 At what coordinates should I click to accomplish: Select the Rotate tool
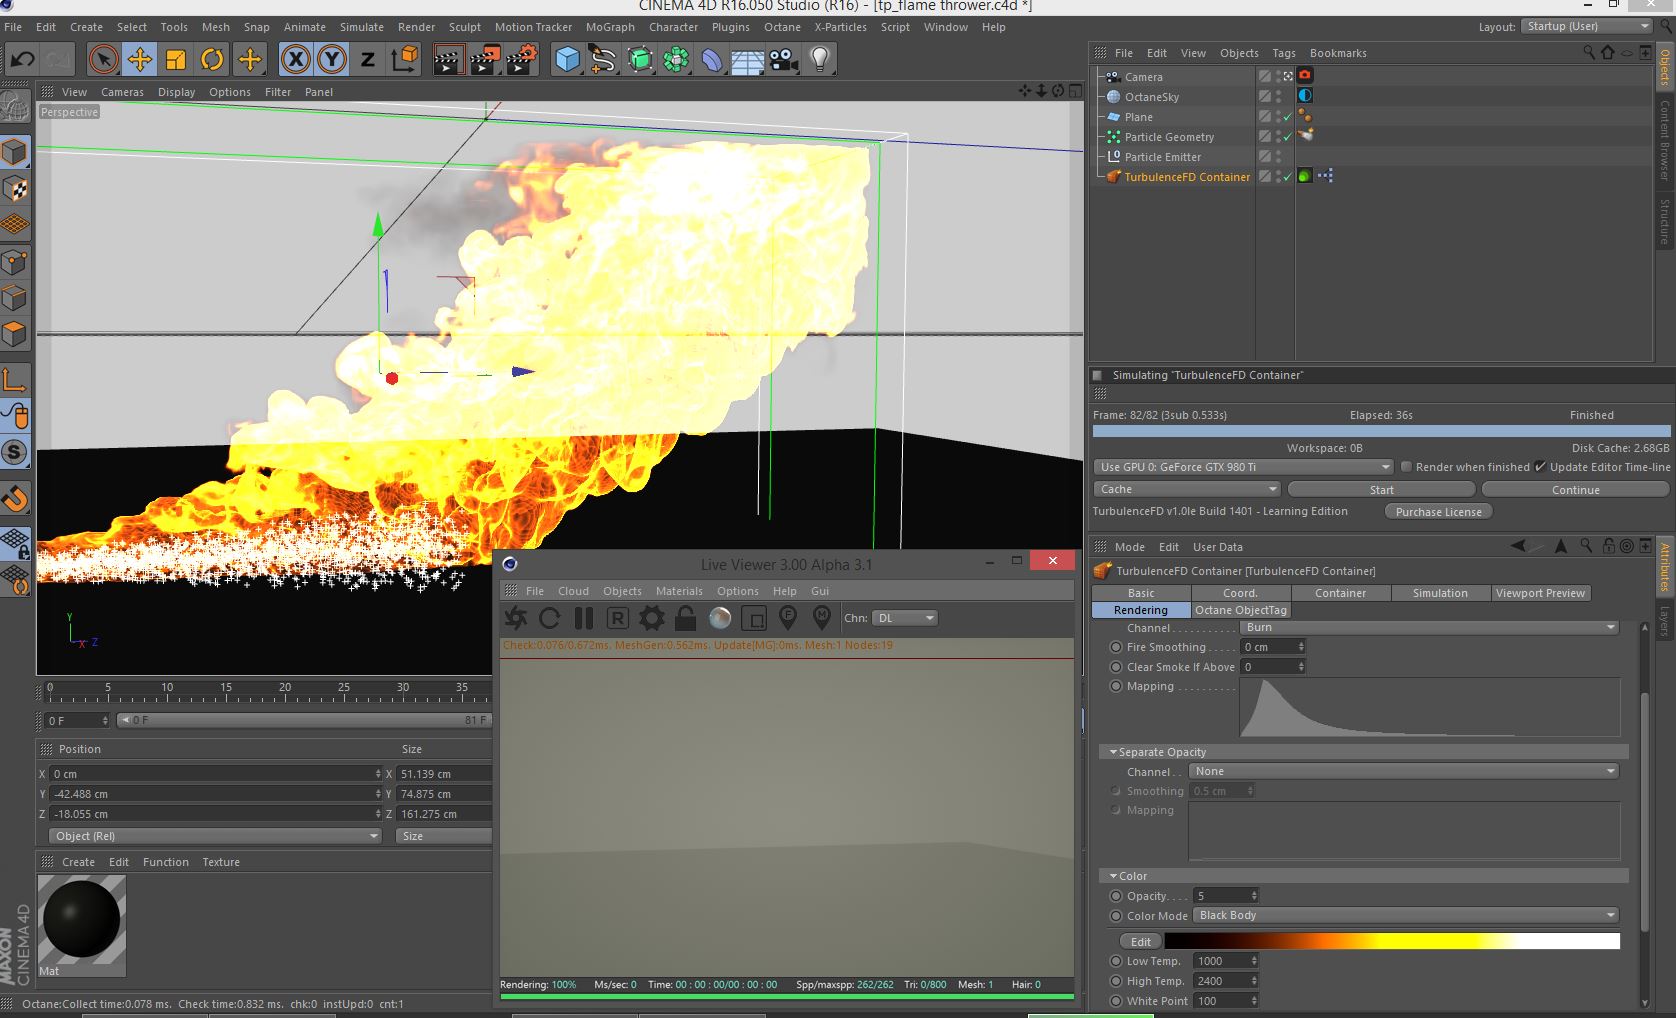click(212, 60)
